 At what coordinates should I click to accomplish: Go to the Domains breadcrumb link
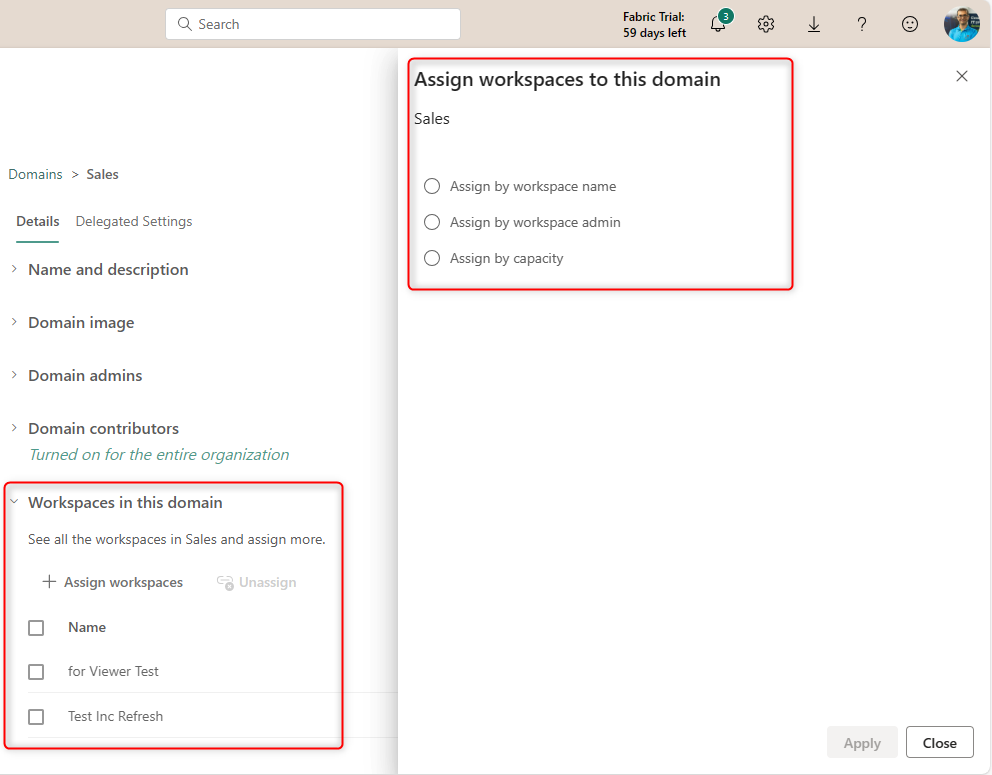pyautogui.click(x=35, y=174)
